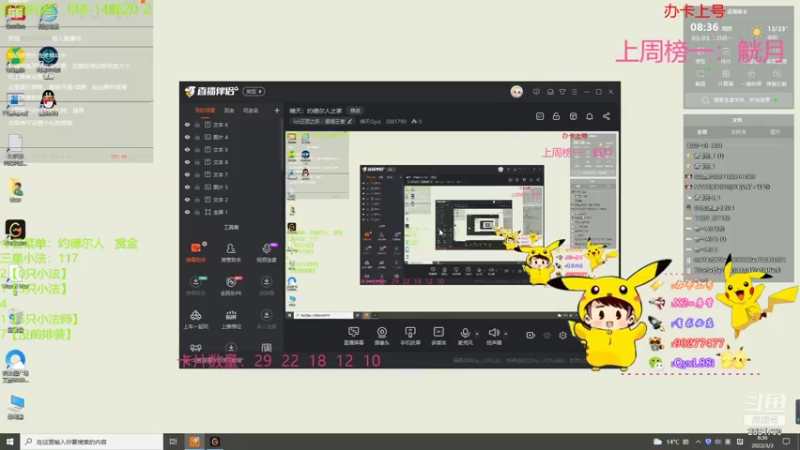800x450 pixels.
Task: Click the share icon at top right of preview
Action: coord(606,116)
